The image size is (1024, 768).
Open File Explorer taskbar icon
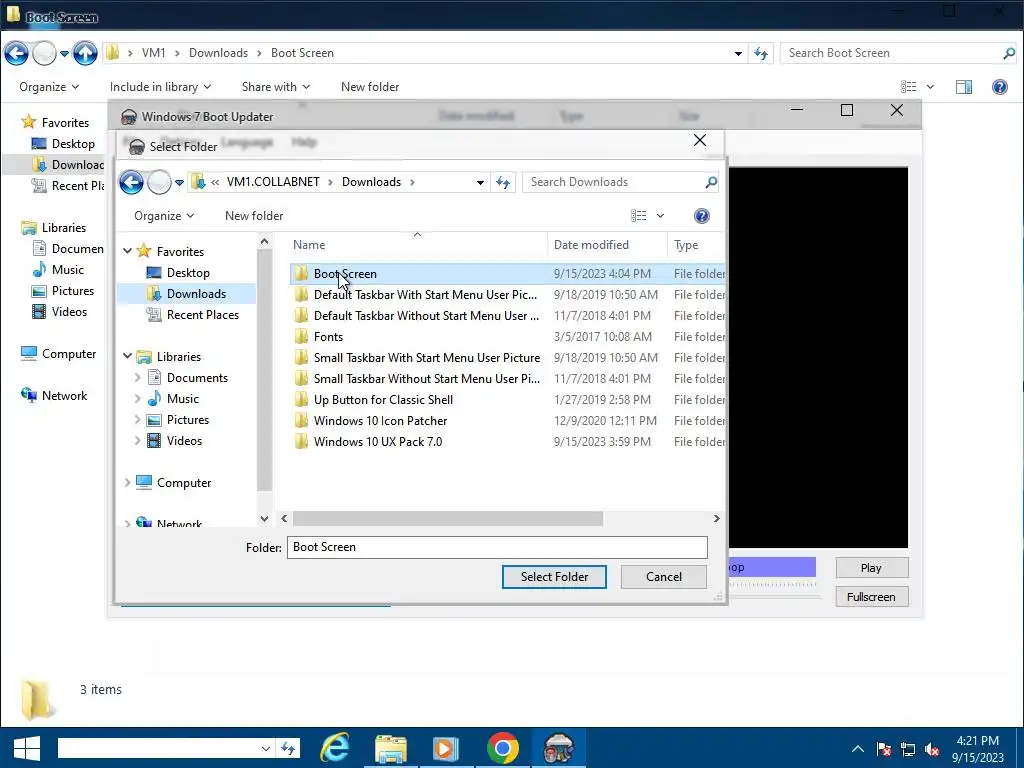[x=391, y=748]
